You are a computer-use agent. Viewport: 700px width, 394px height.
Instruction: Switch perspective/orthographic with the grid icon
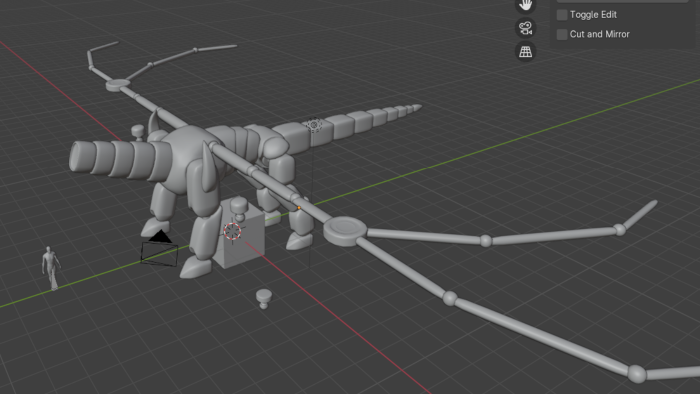click(525, 52)
